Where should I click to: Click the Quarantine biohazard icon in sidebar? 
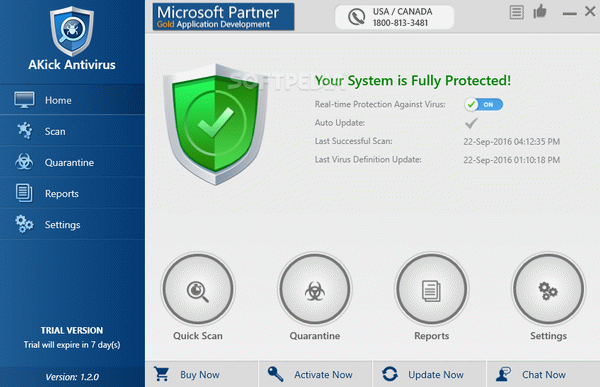tap(24, 162)
